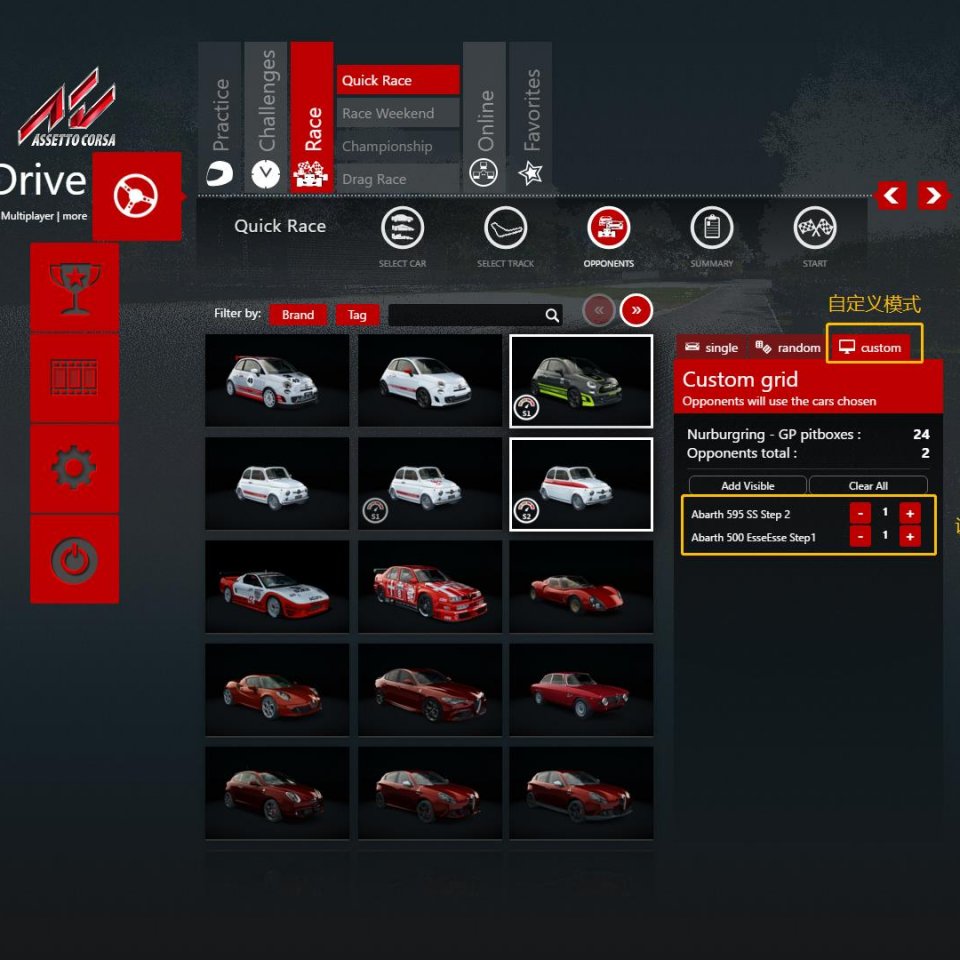Image resolution: width=960 pixels, height=960 pixels.
Task: Select white Abarth race car number 46 thumbnail
Action: point(277,380)
